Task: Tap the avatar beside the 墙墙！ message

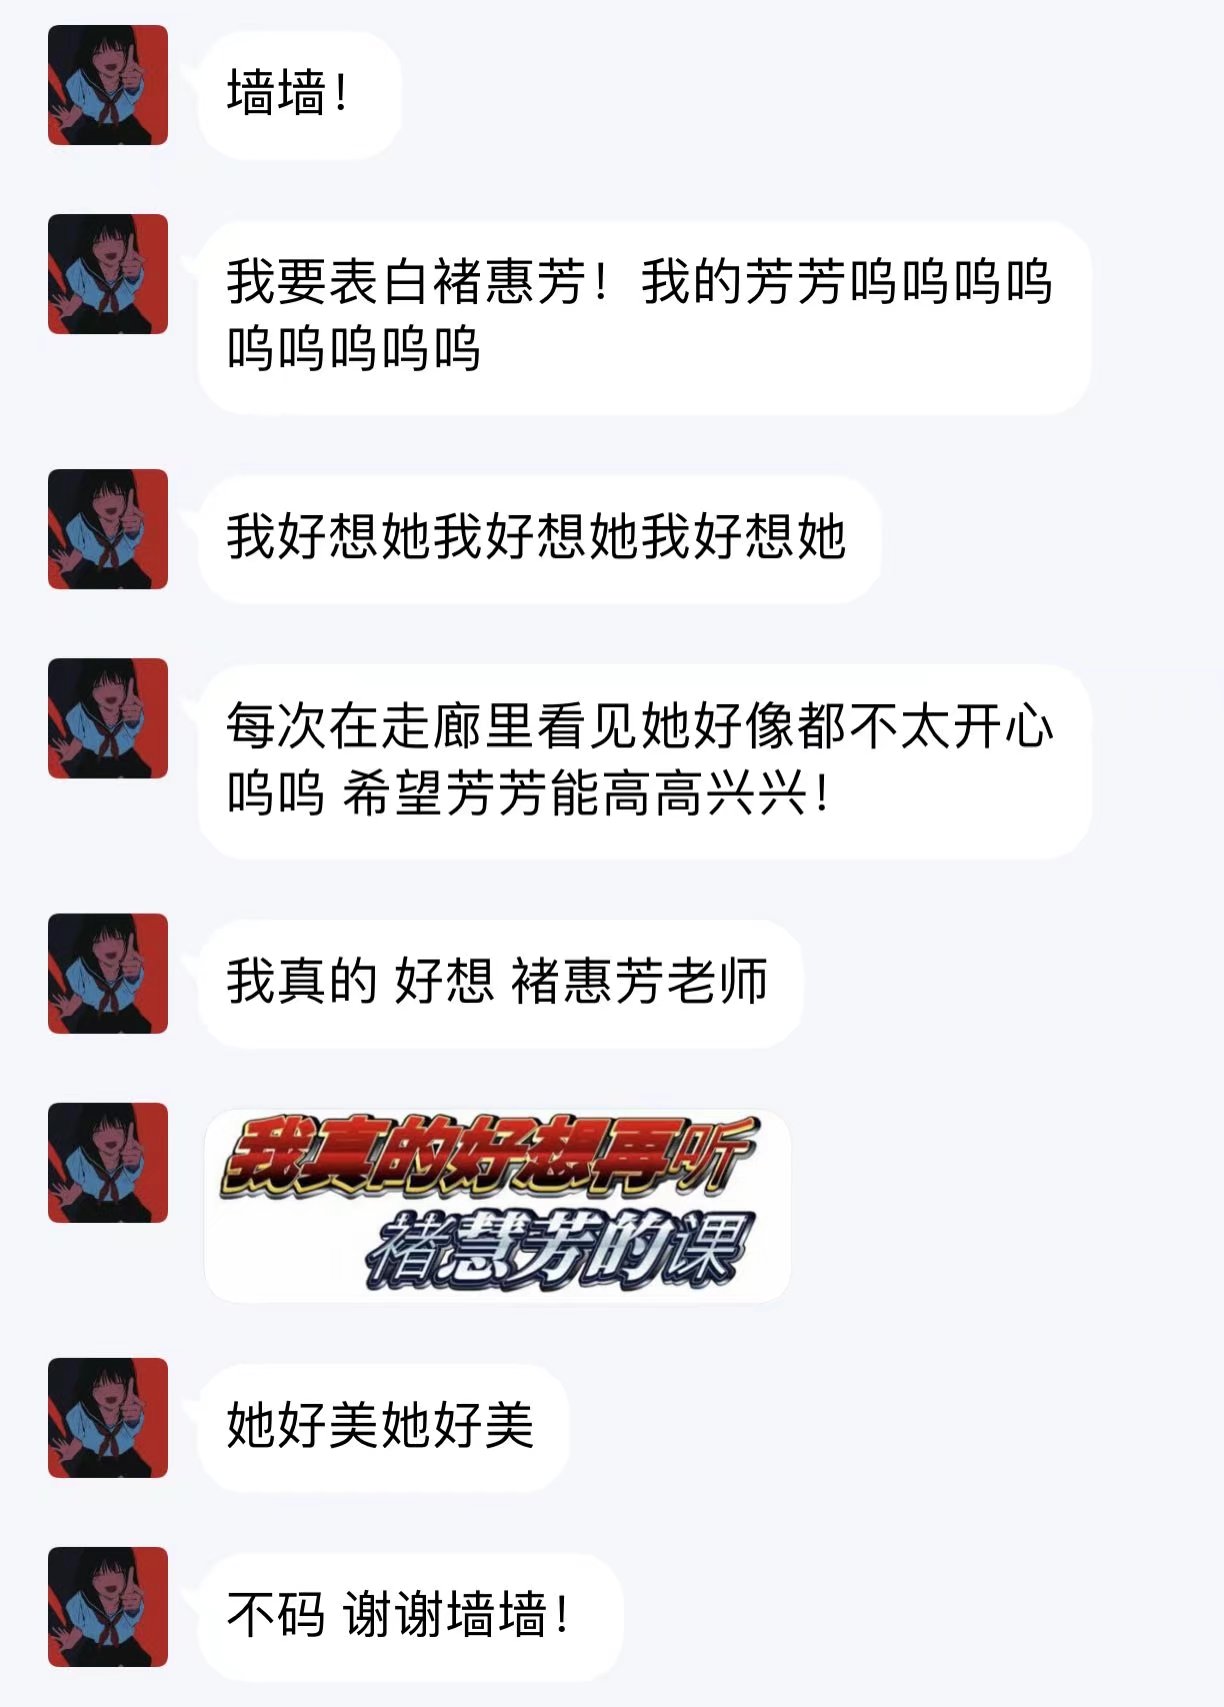Action: [108, 85]
